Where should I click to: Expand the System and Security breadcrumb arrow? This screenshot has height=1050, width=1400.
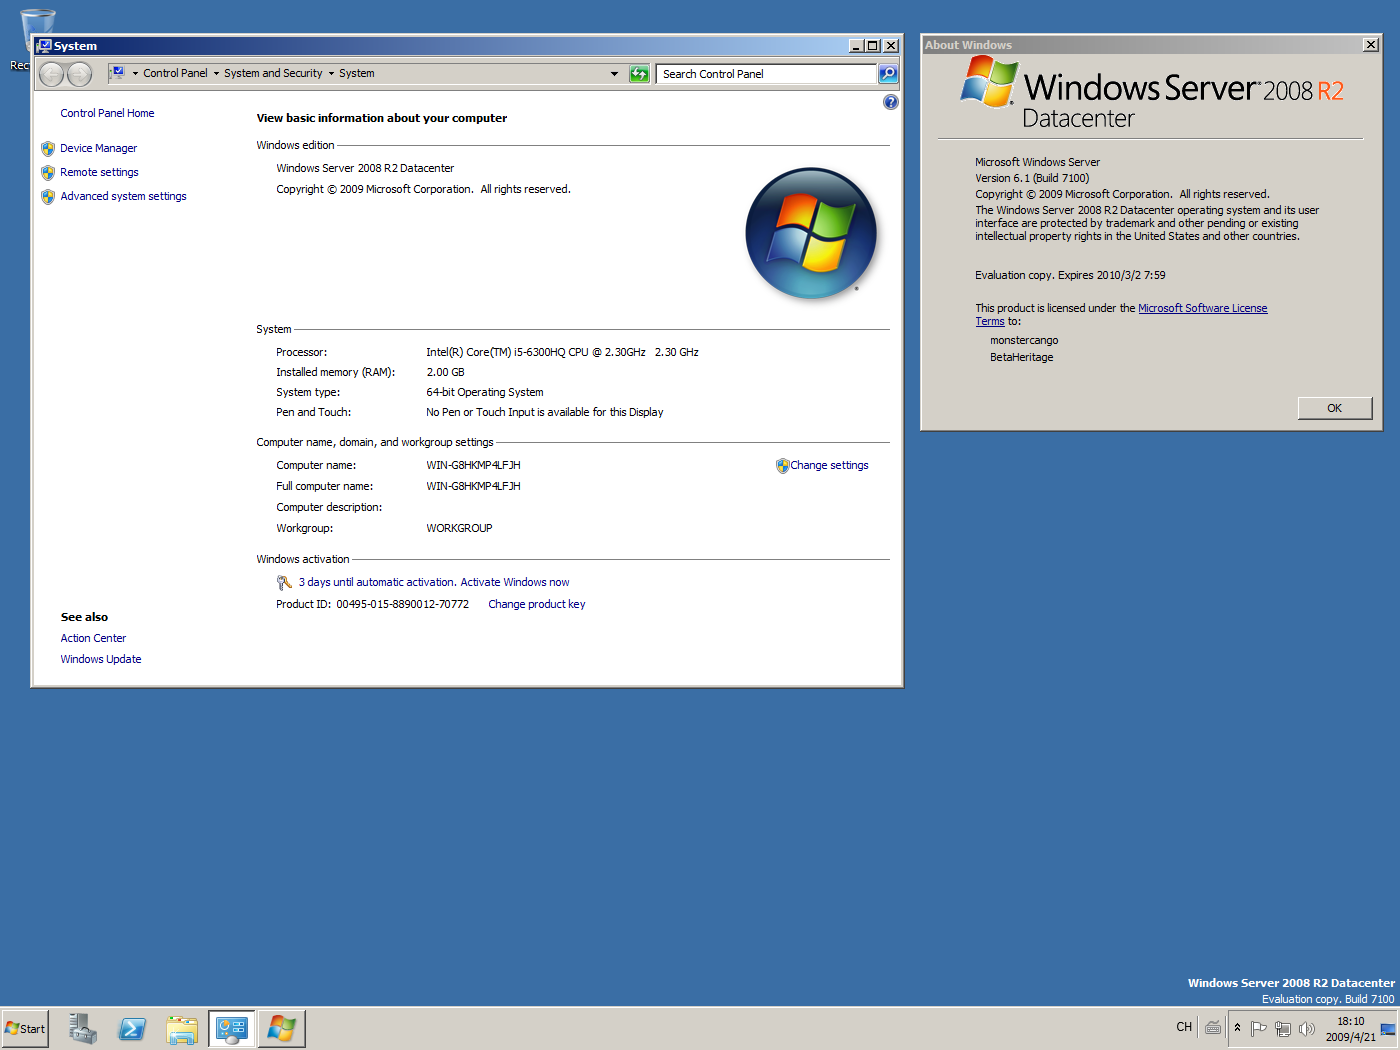(331, 73)
